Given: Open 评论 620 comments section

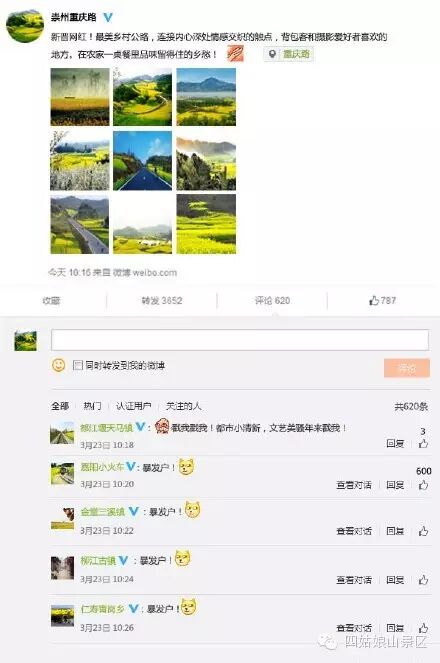Looking at the screenshot, I should [x=272, y=300].
